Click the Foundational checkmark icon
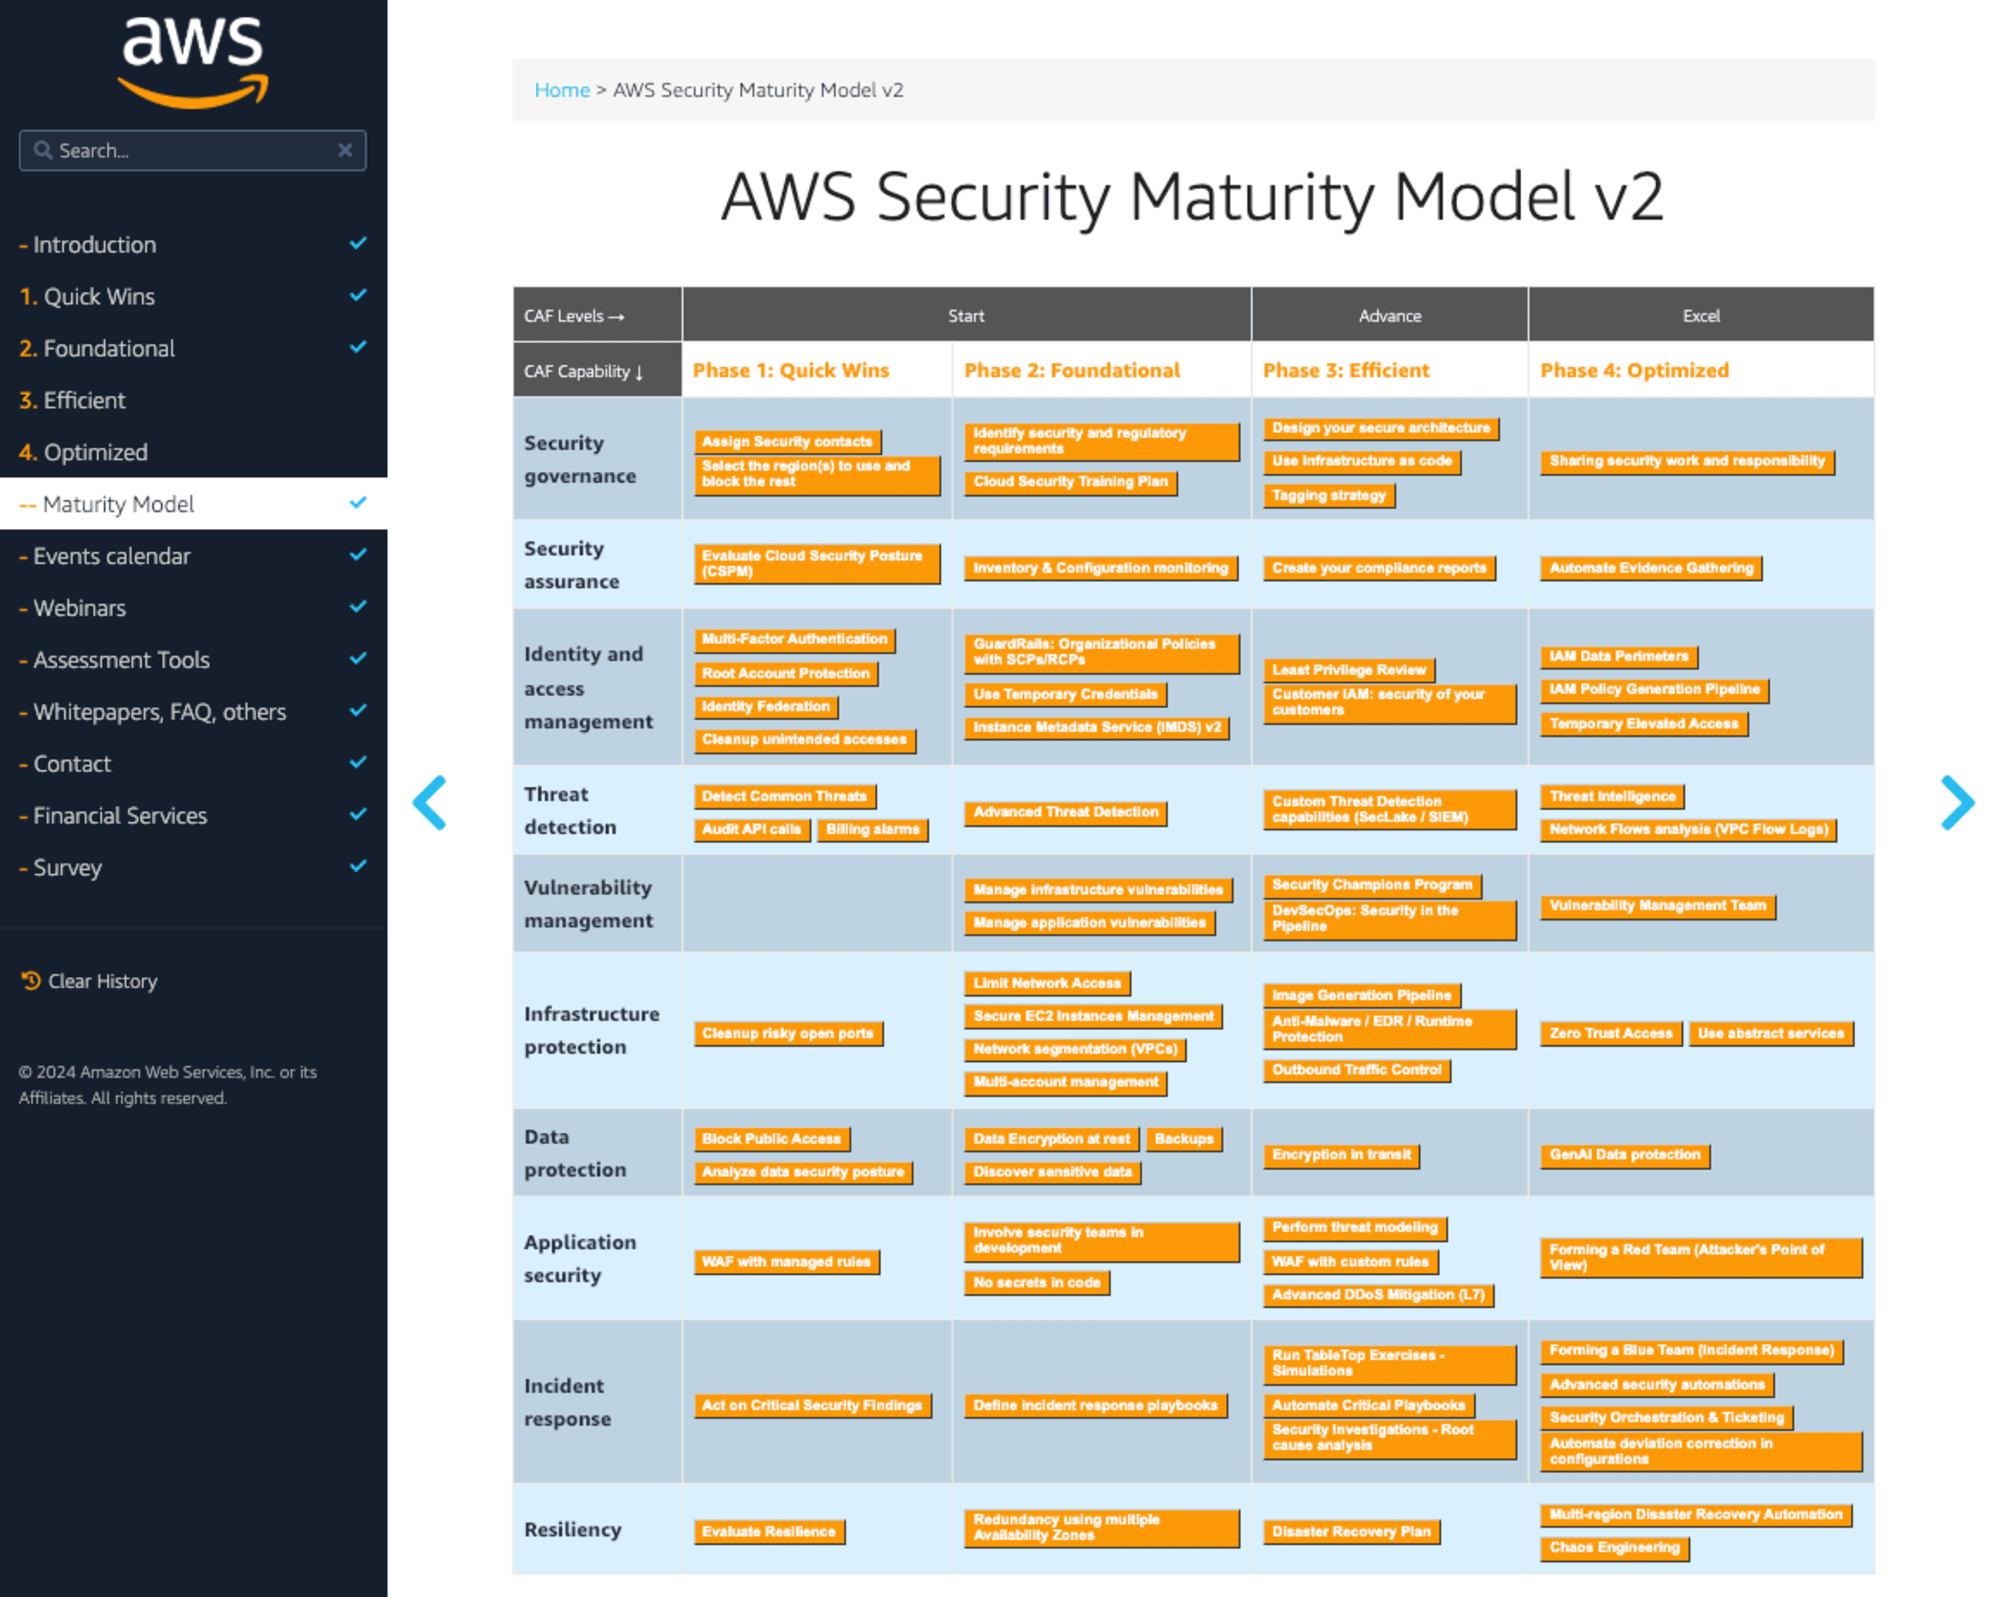 (x=358, y=347)
